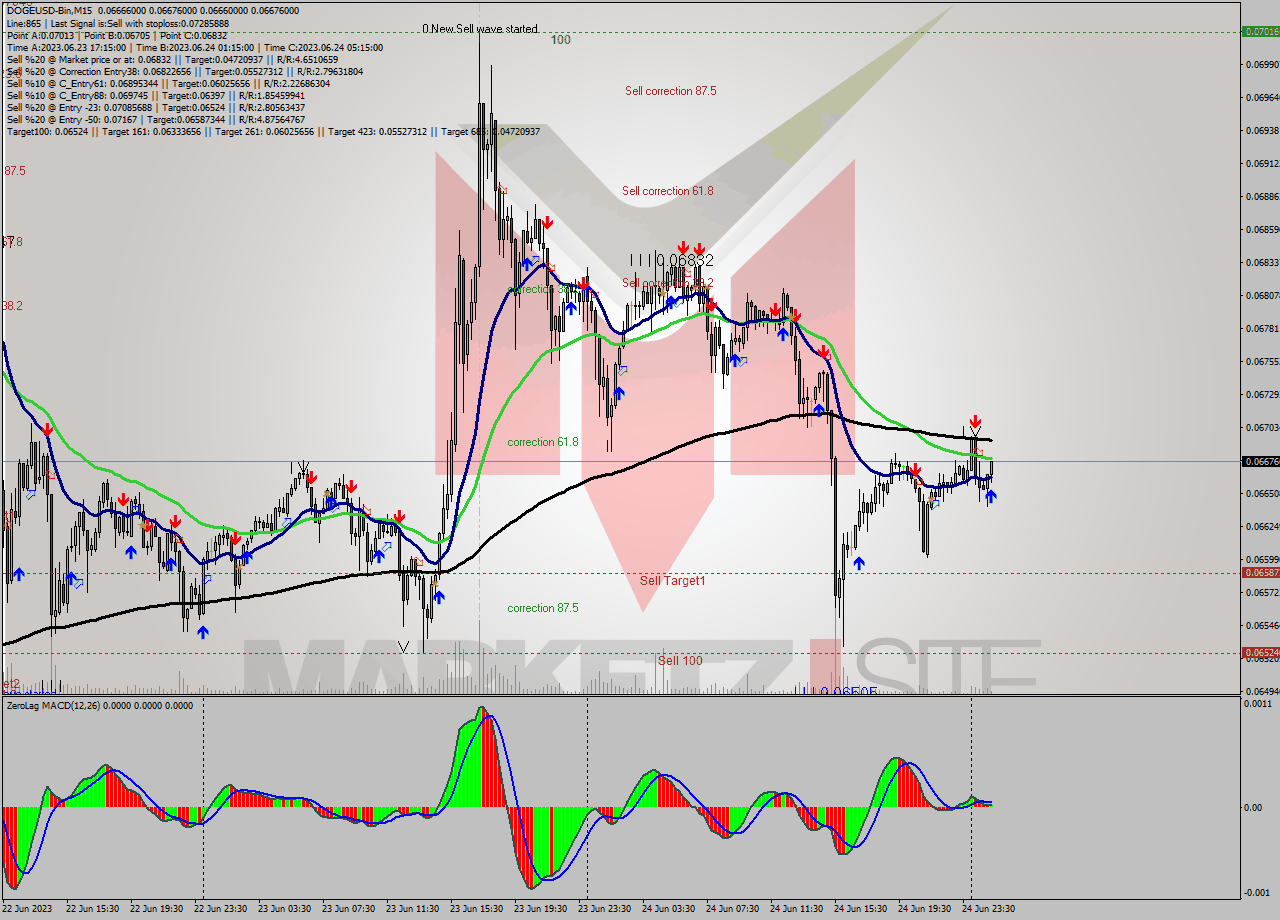Select the 'Sell correction 61.8' label
The image size is (1280, 920).
pos(667,191)
